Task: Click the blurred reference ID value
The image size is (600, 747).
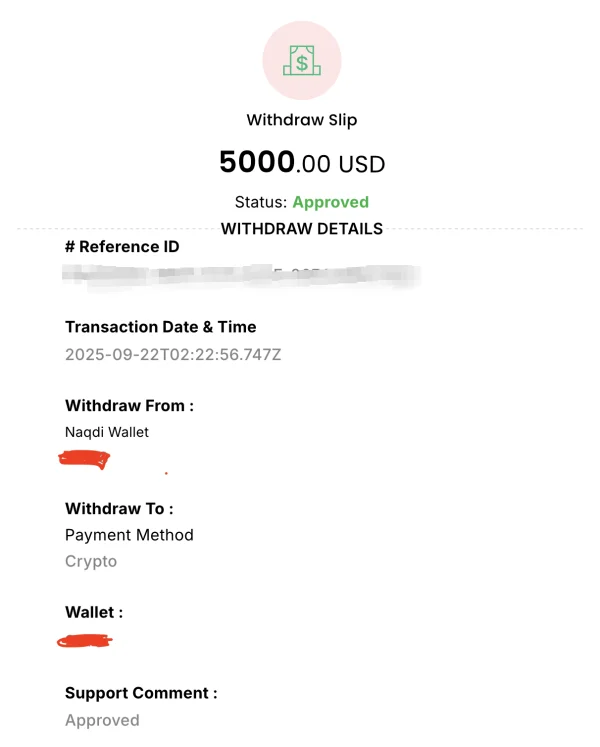Action: pos(240,275)
